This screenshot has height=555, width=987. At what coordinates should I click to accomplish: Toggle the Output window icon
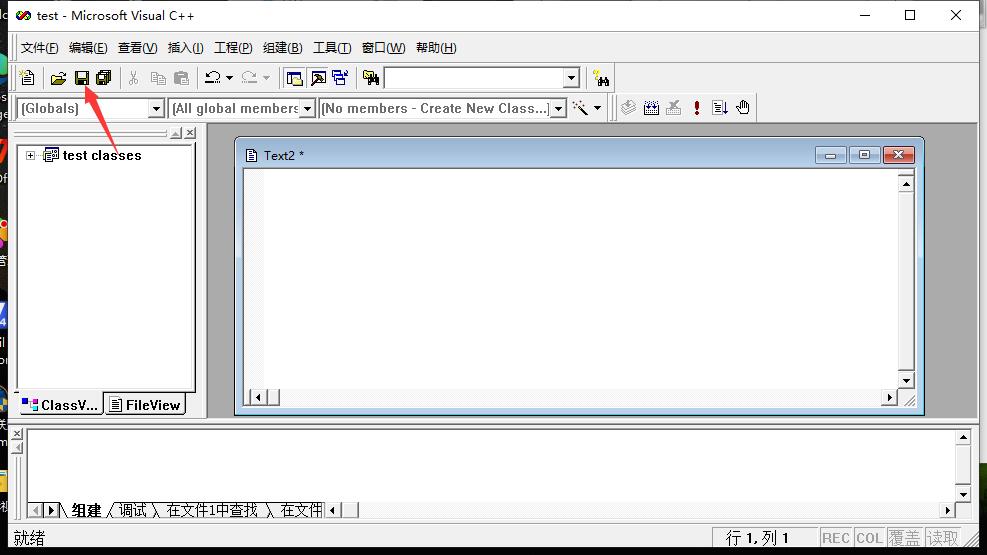318,78
